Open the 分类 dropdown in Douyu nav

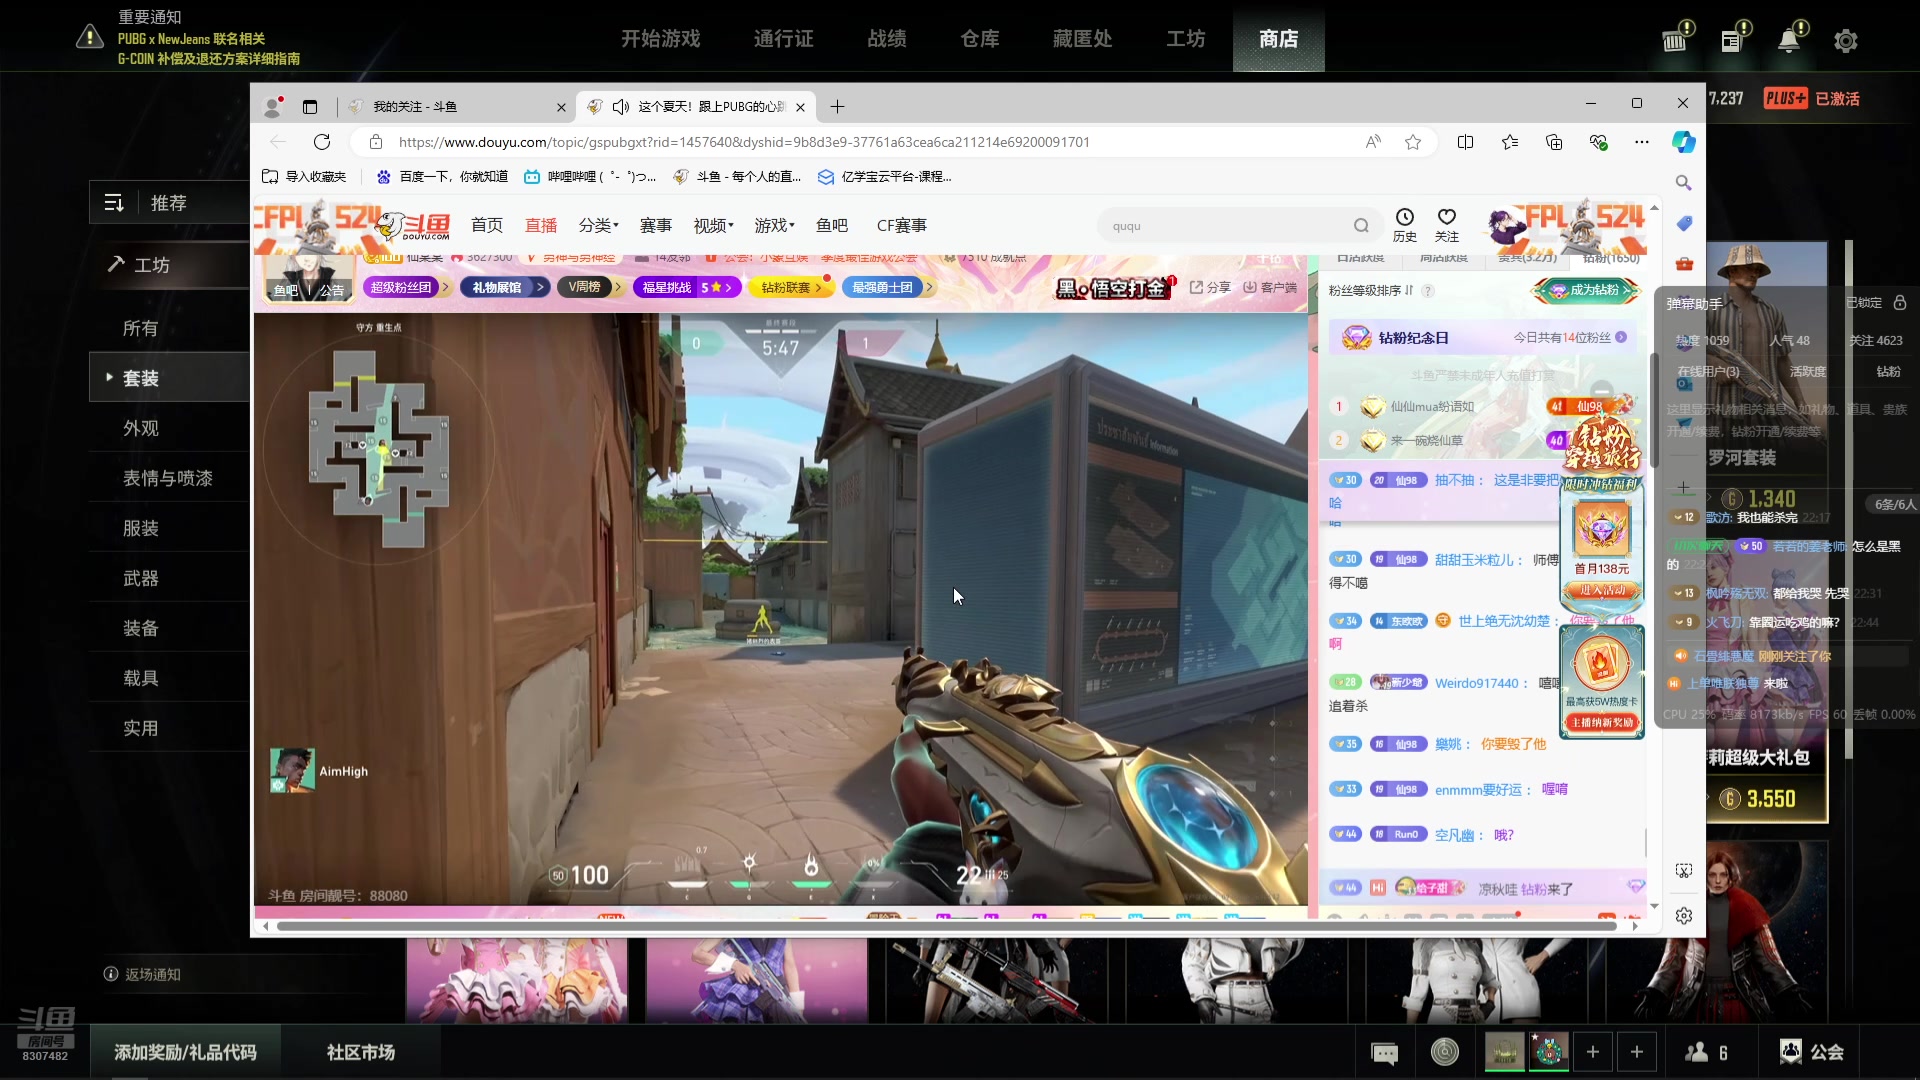(599, 226)
